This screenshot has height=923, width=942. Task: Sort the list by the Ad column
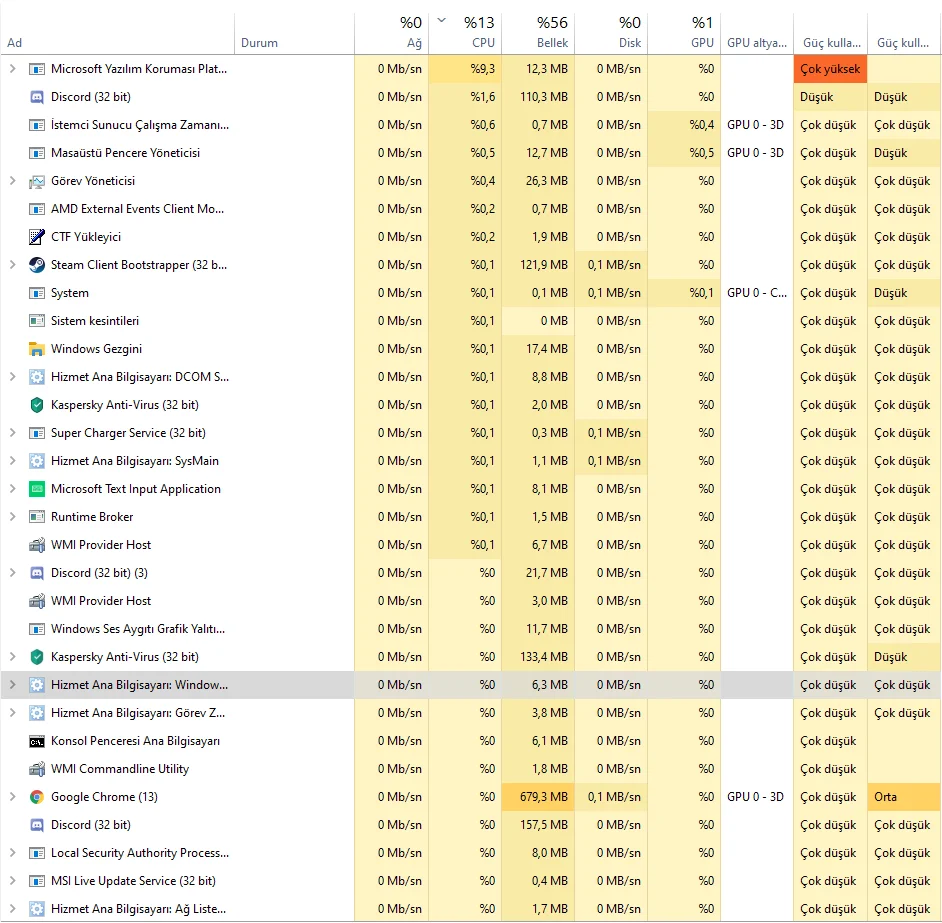[x=15, y=43]
